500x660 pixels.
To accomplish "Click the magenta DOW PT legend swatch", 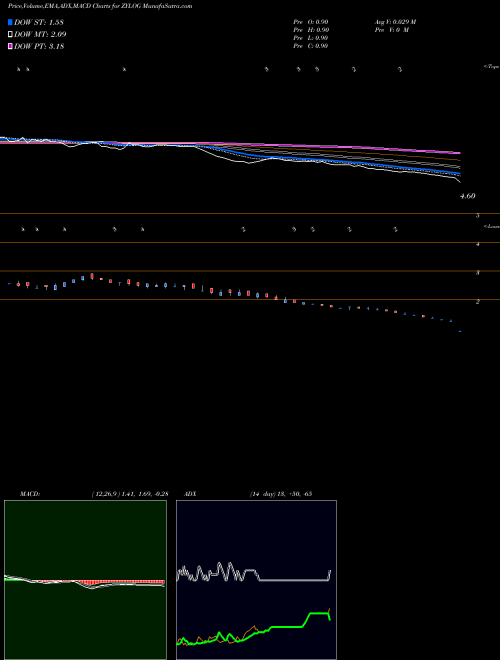I will 10,46.
